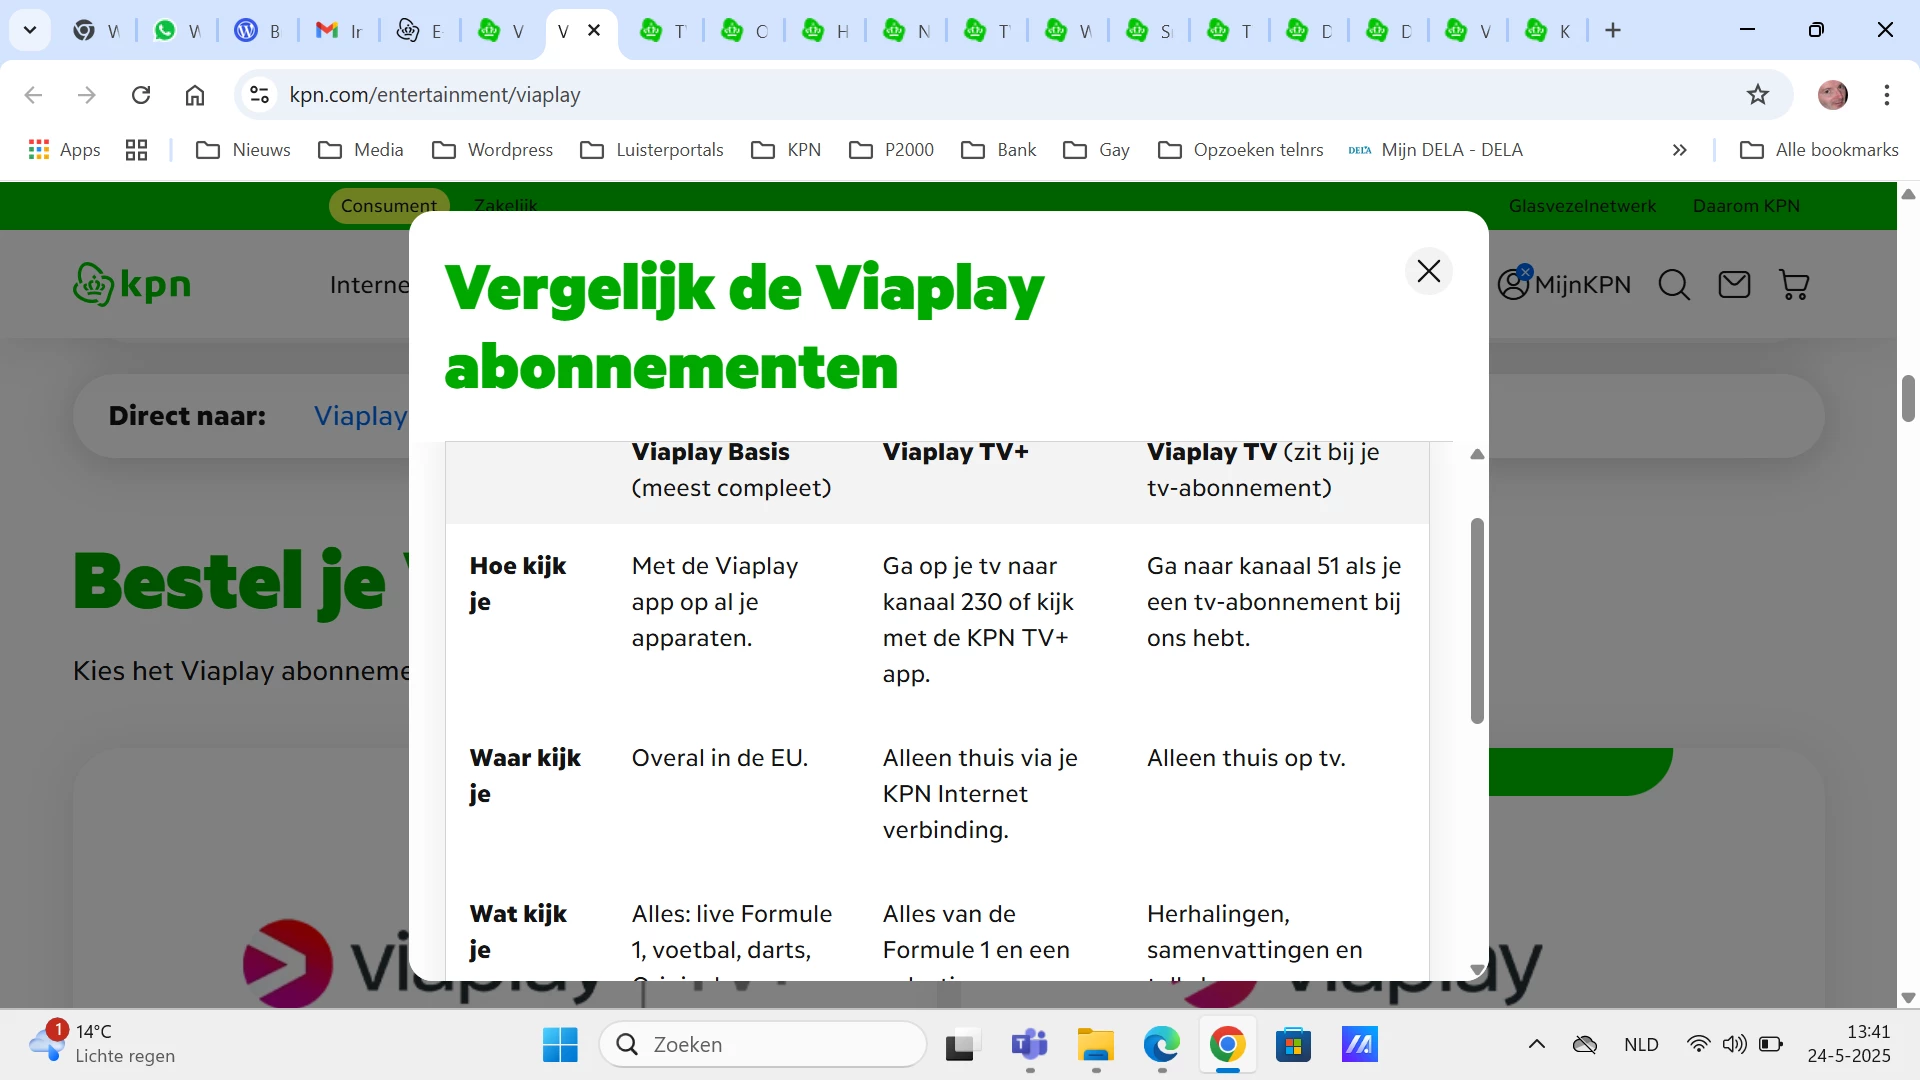Viewport: 1920px width, 1080px height.
Task: Click the browser reload button
Action: 141,95
